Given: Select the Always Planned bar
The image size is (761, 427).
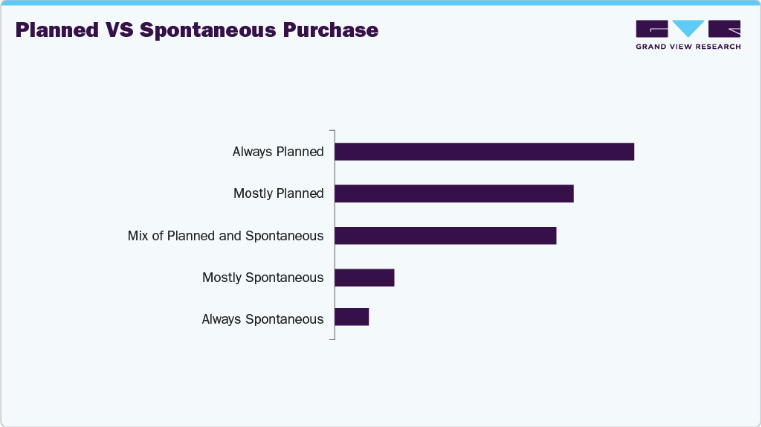Looking at the screenshot, I should [484, 152].
